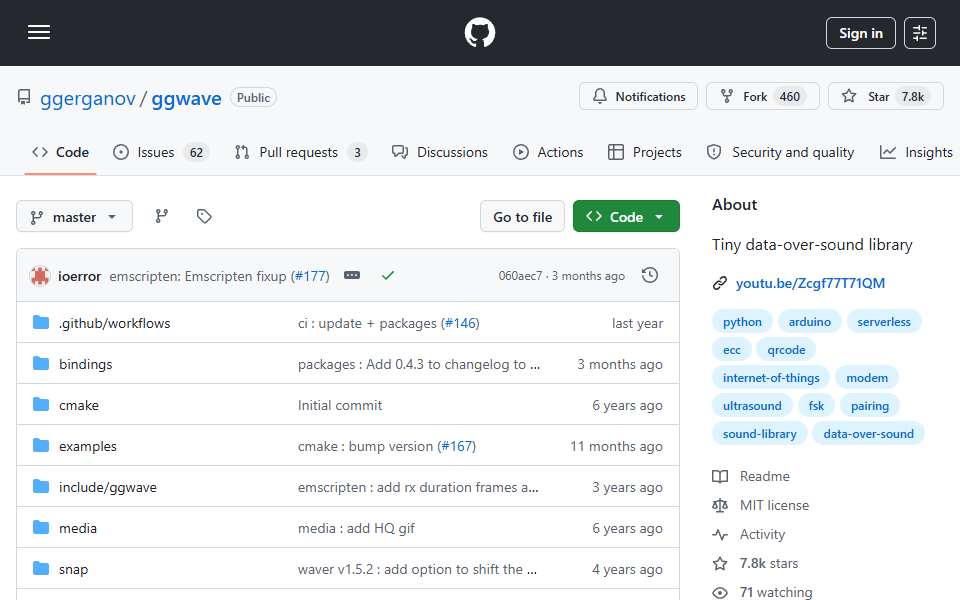960x600 pixels.
Task: Select the pairing topic tag
Action: coord(869,407)
